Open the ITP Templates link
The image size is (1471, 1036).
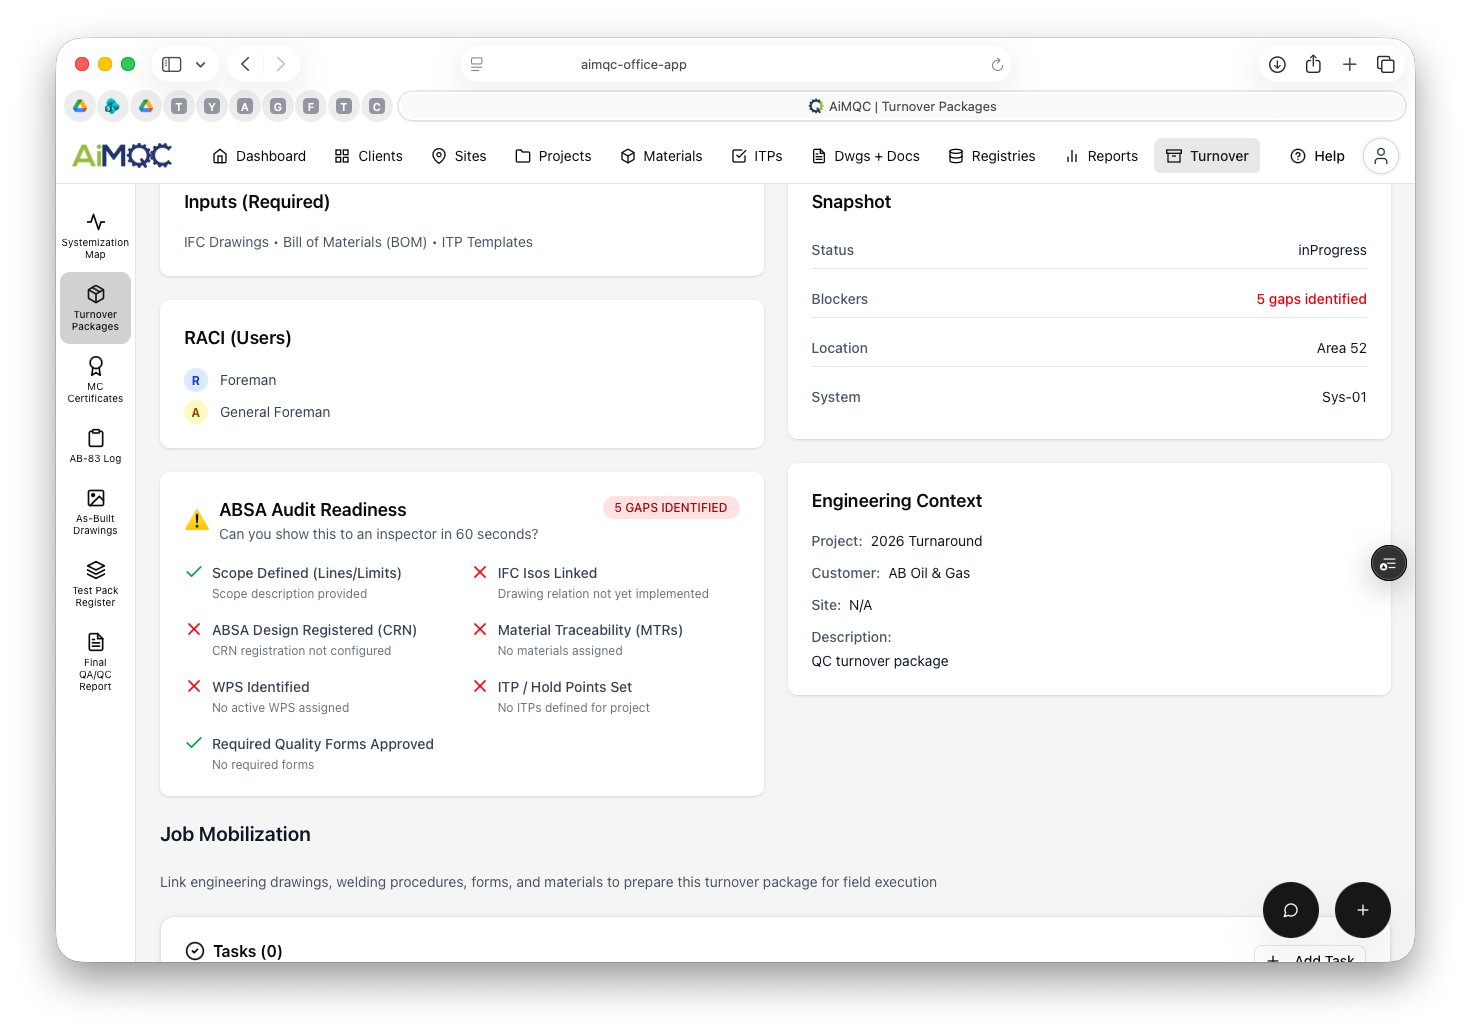click(487, 241)
